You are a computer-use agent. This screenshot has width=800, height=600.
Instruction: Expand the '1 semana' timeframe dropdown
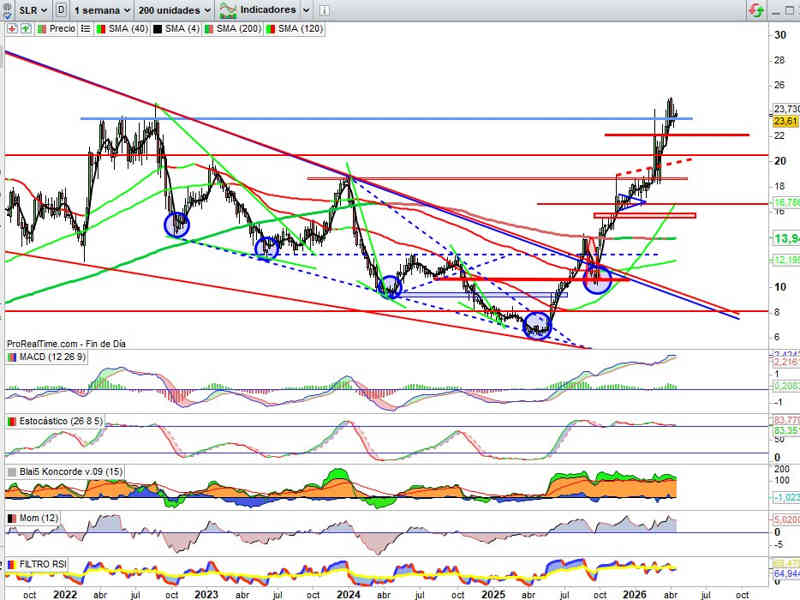pos(103,10)
